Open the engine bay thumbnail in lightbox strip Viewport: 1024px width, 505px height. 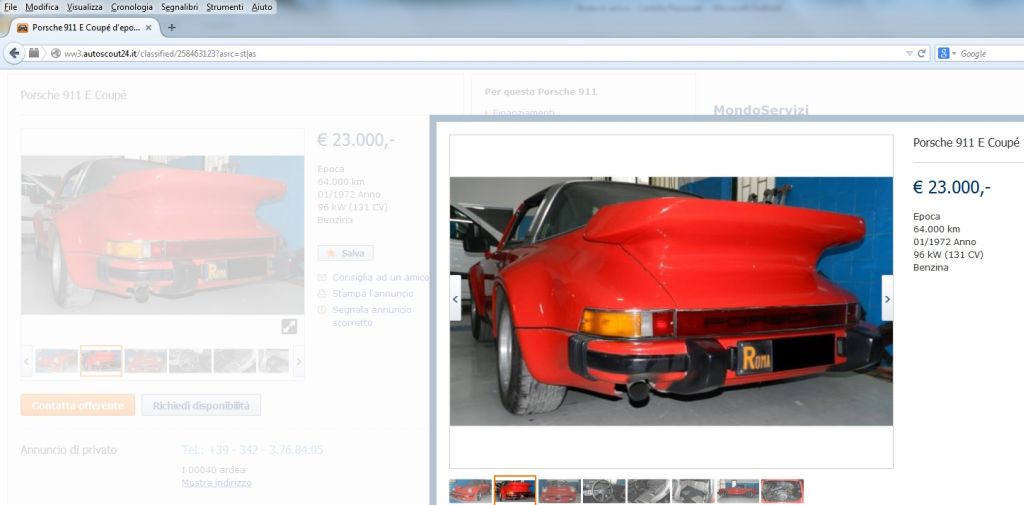(782, 491)
